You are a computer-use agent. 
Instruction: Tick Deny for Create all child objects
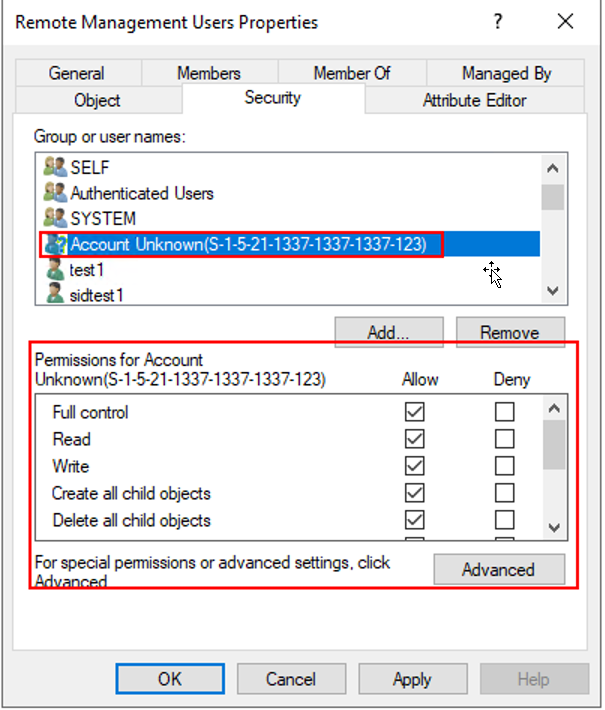505,493
